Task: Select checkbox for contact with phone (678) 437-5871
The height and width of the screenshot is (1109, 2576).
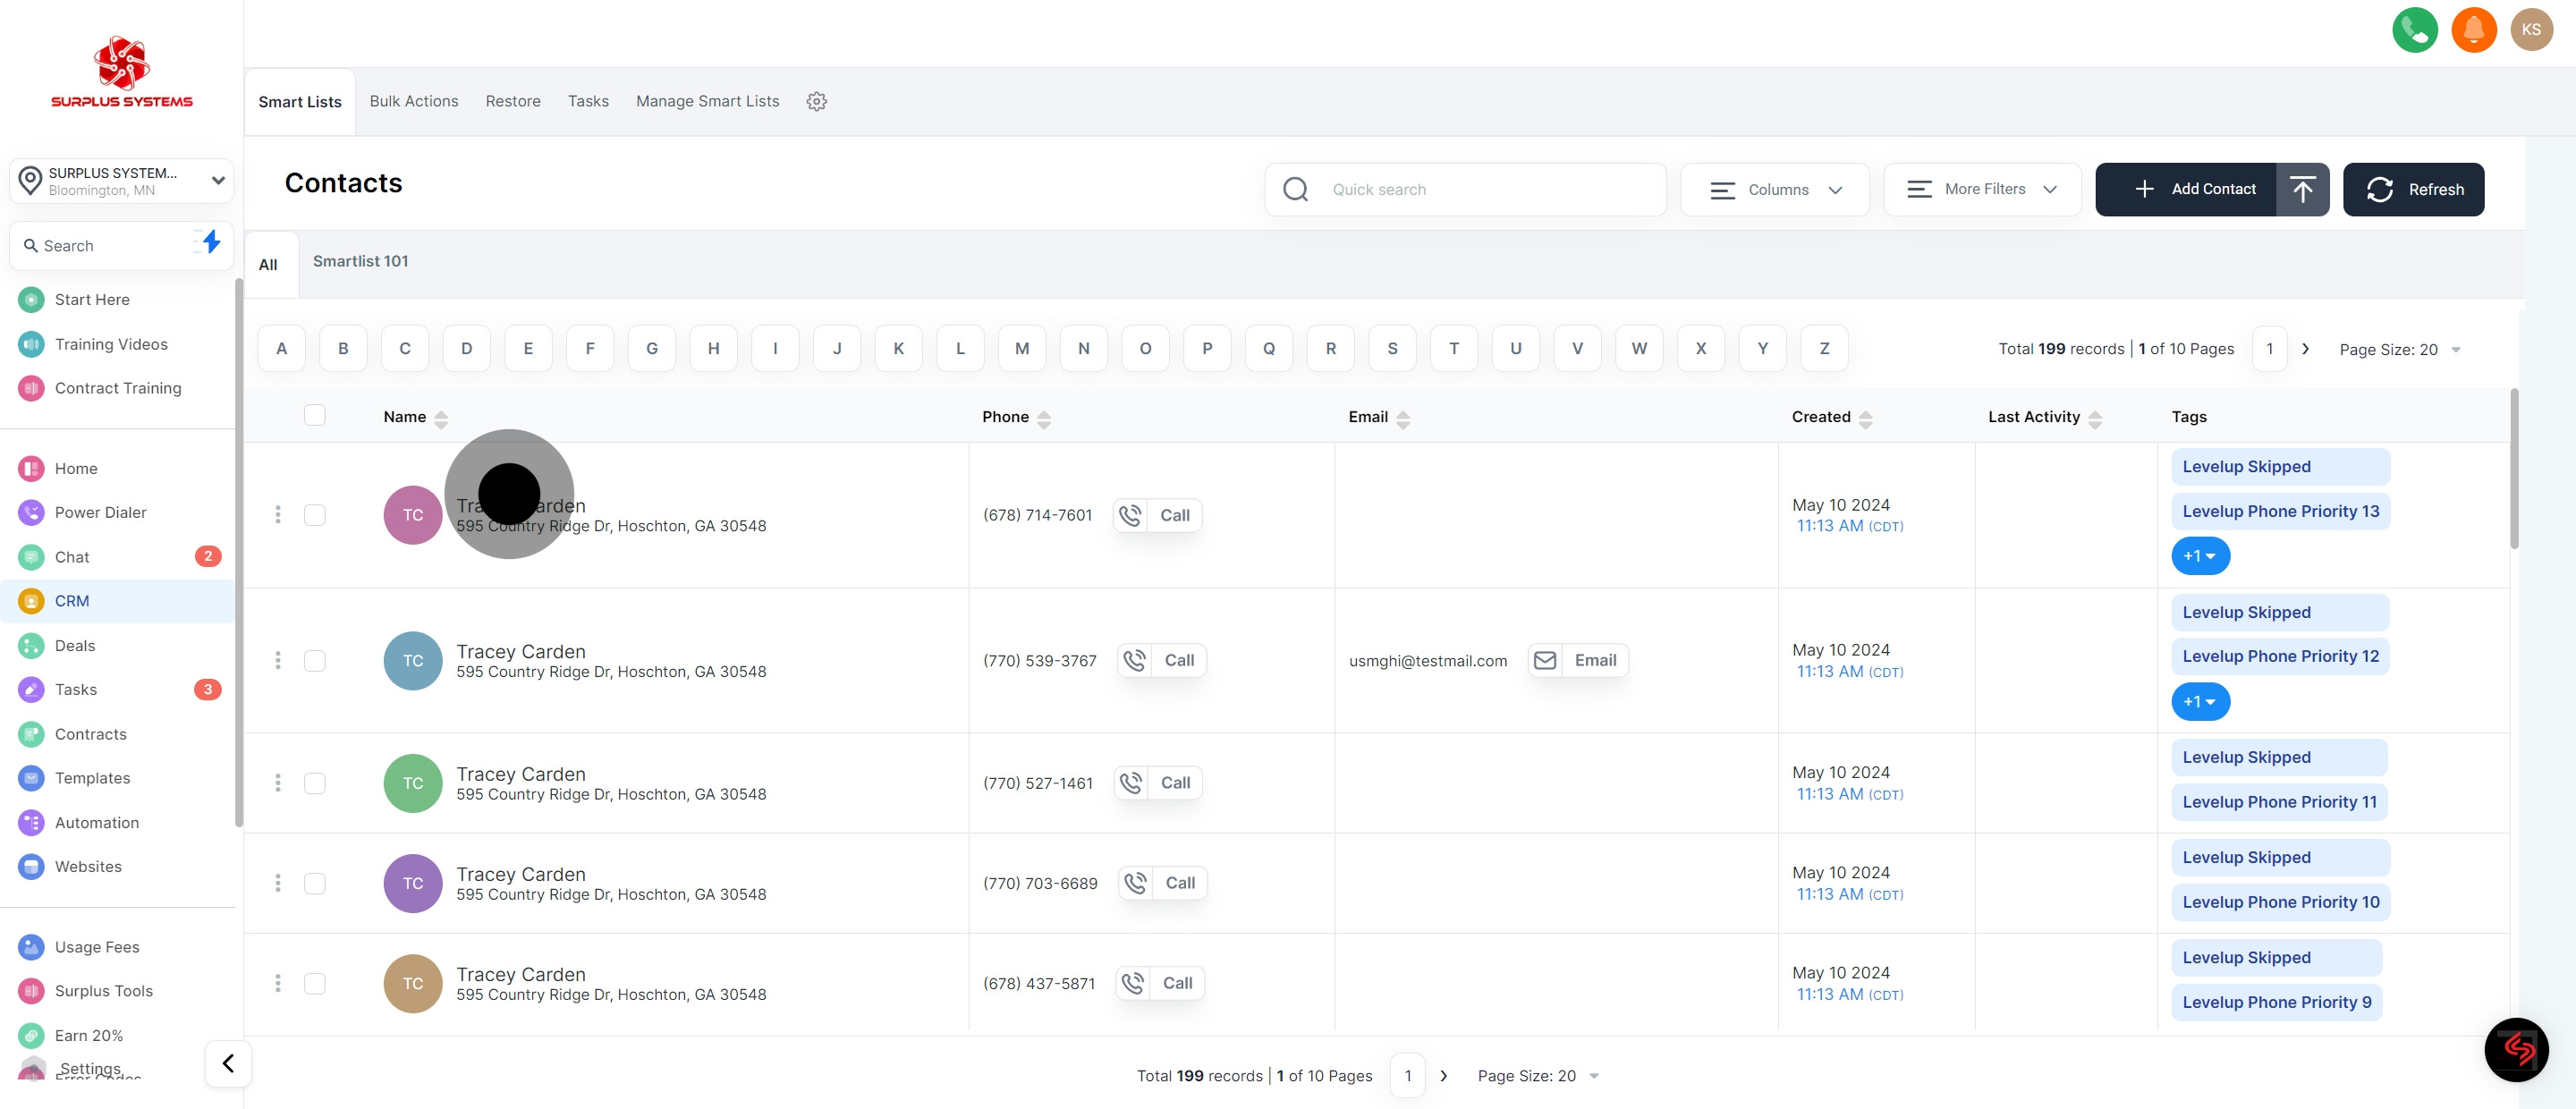Action: pyautogui.click(x=315, y=983)
